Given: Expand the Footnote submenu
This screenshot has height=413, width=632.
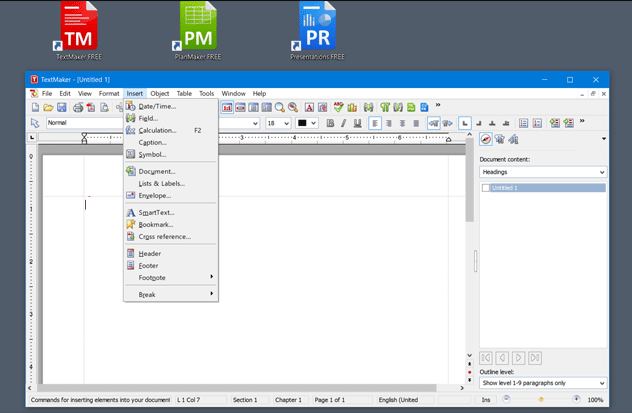Looking at the screenshot, I should tap(171, 278).
